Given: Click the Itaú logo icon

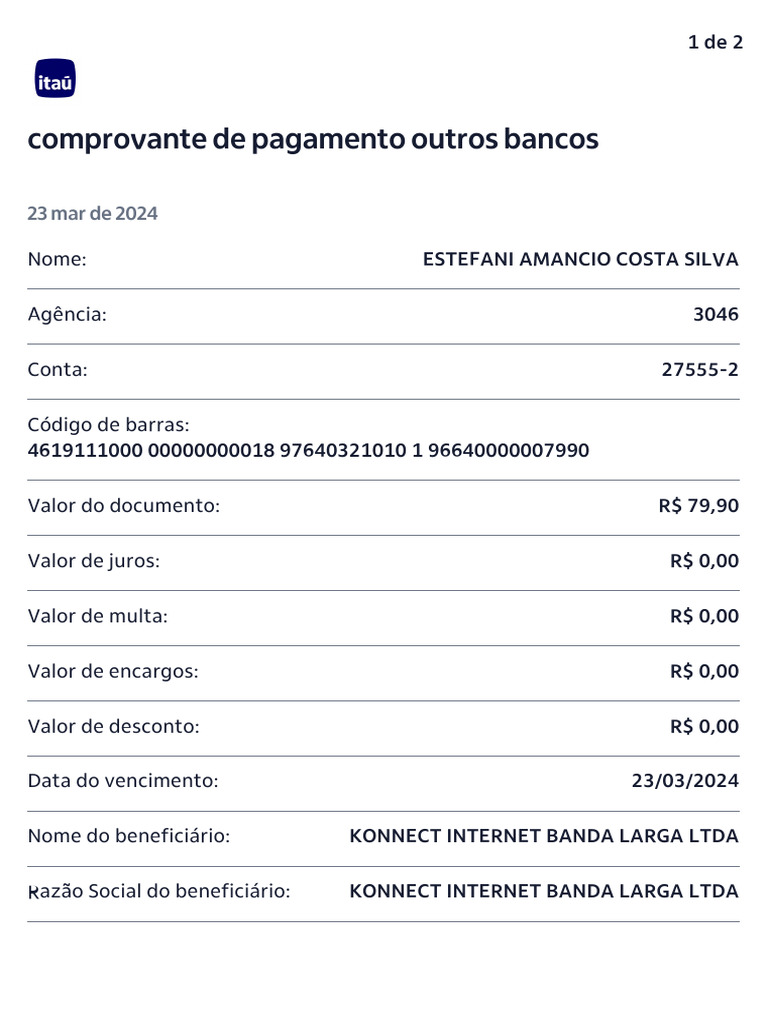Looking at the screenshot, I should pyautogui.click(x=55, y=79).
